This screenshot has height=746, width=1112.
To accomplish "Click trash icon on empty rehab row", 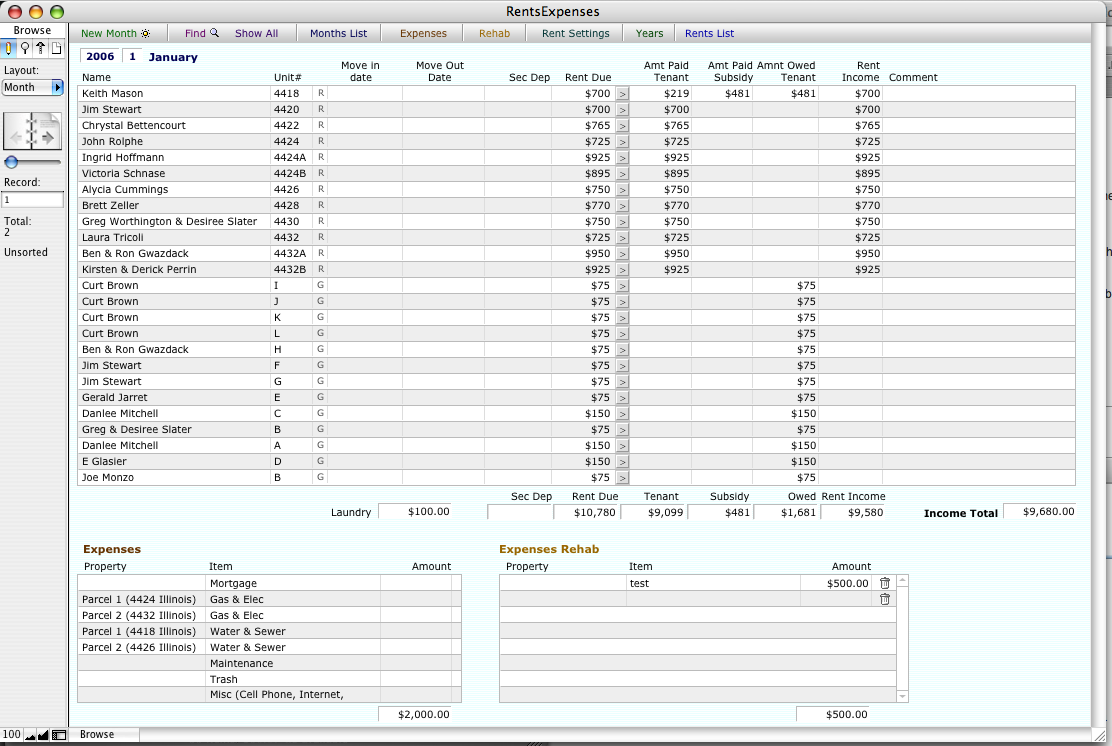I will [x=884, y=599].
